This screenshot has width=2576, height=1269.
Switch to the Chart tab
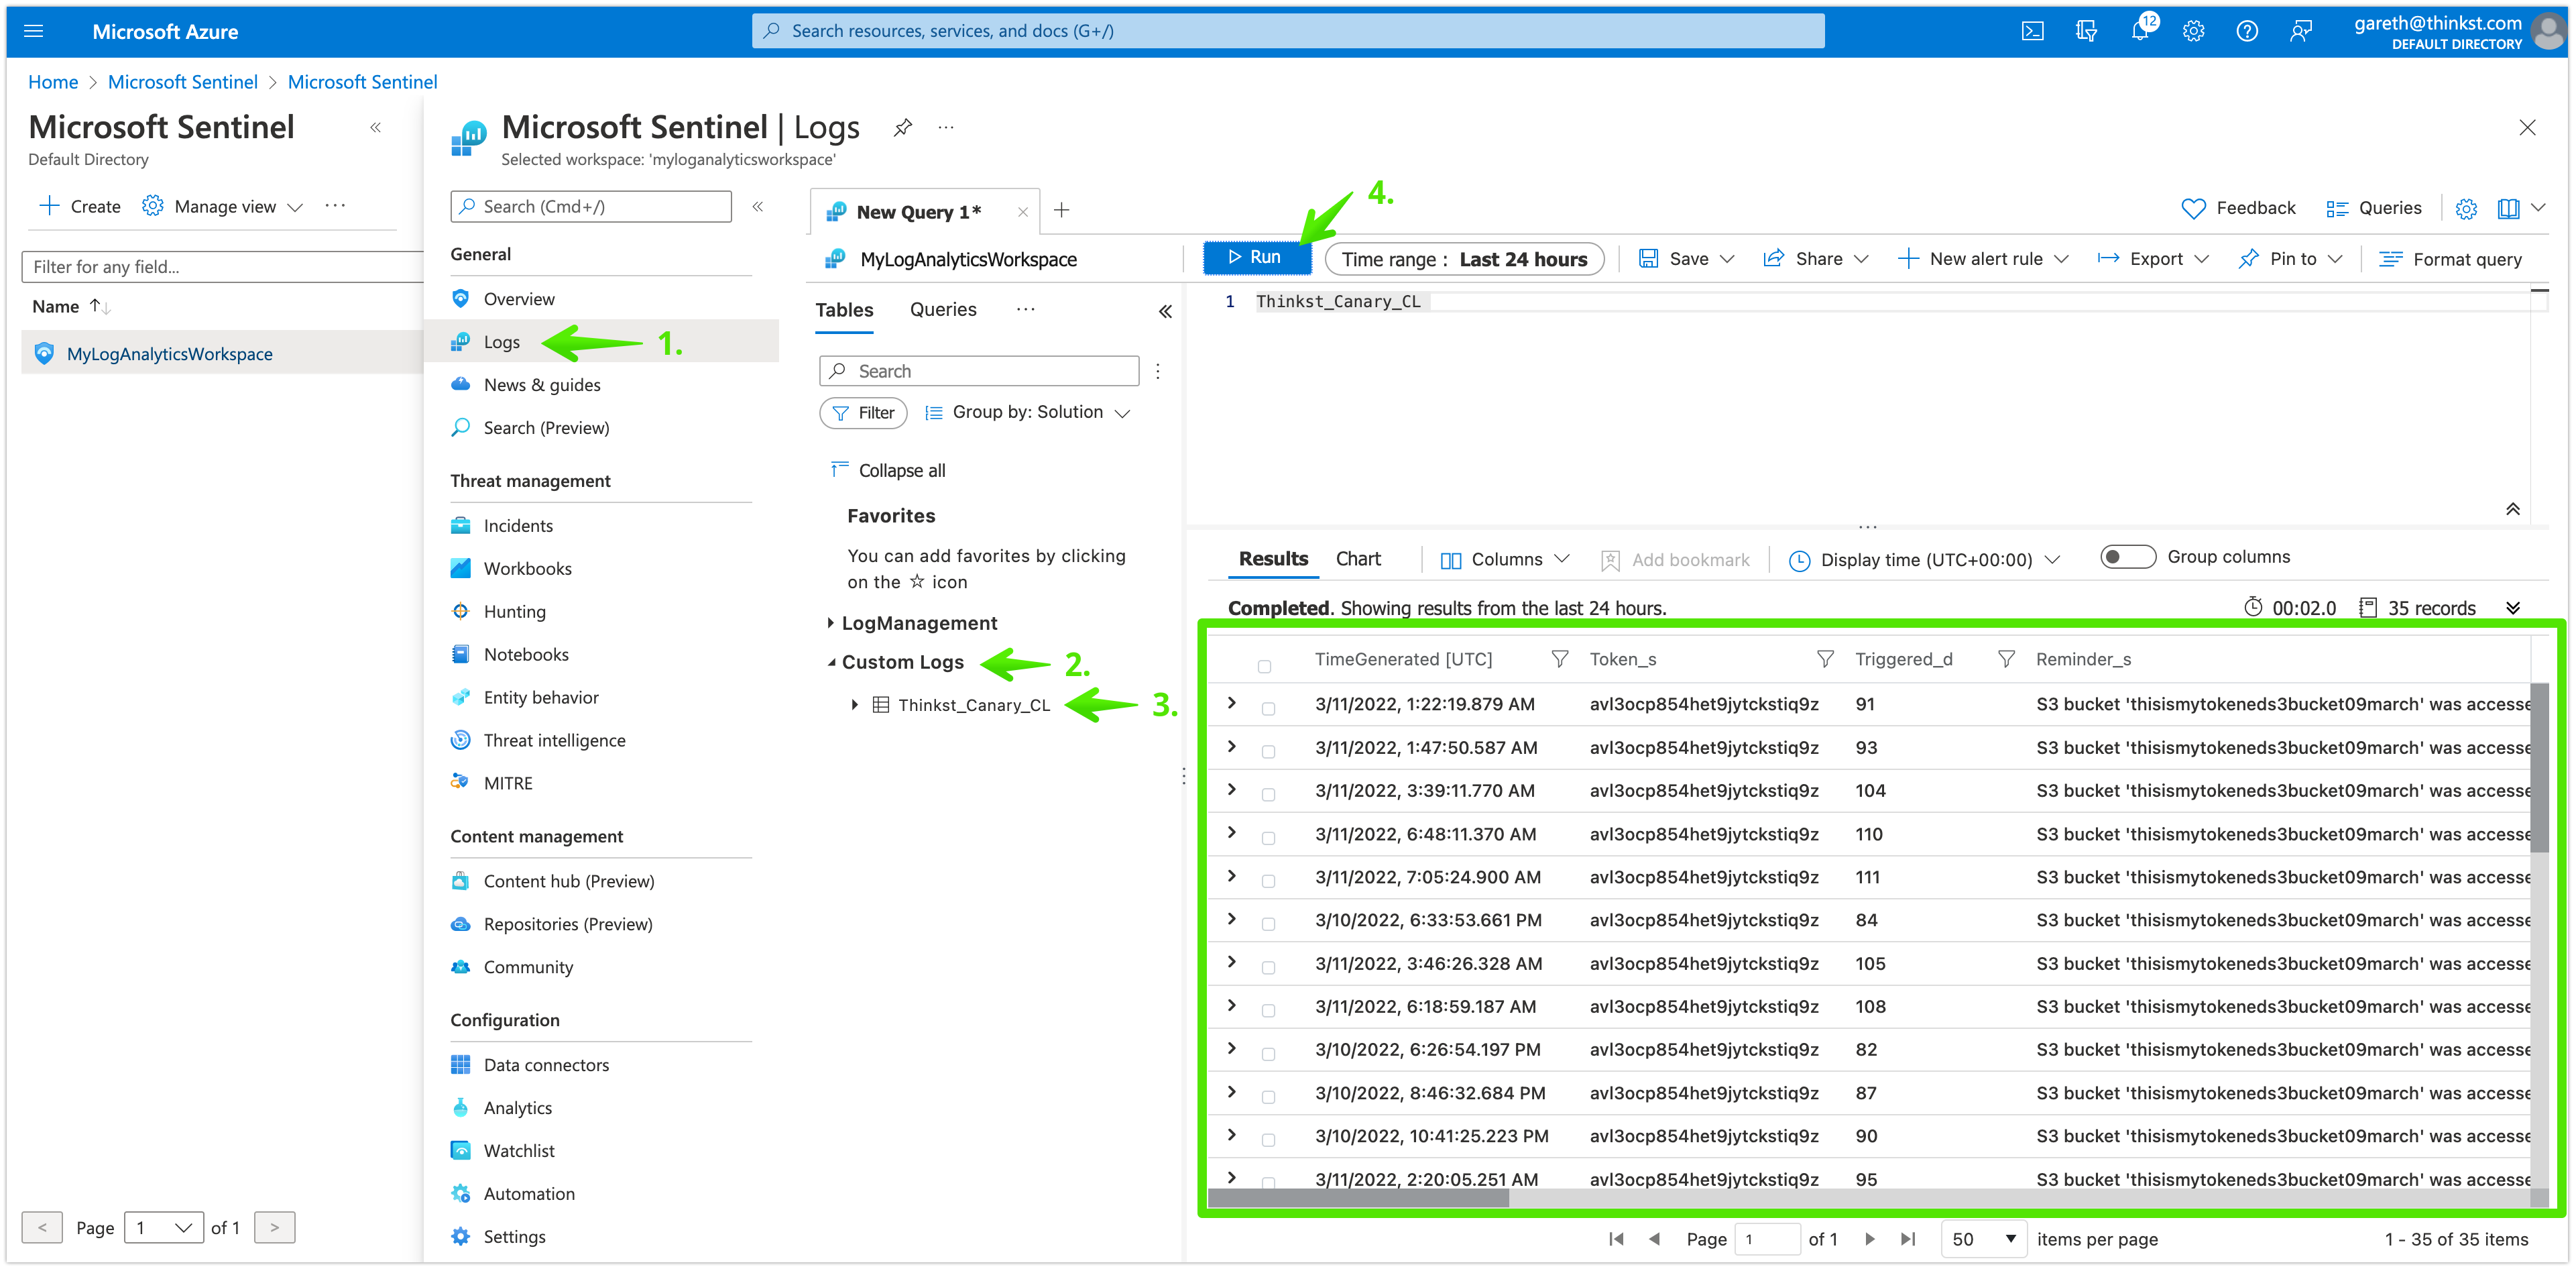click(1358, 559)
